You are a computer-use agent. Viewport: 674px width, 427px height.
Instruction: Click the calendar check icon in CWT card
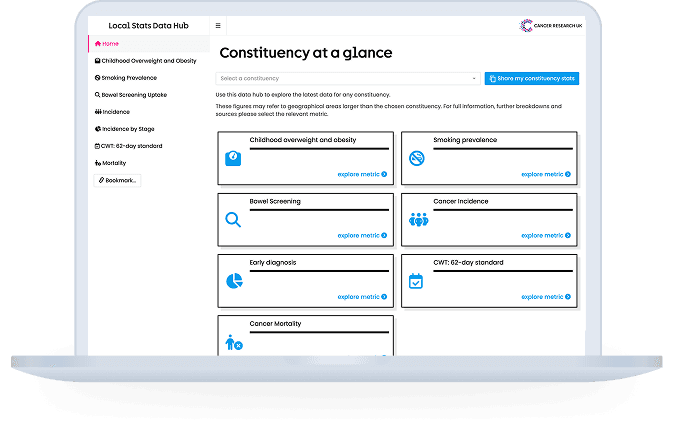click(416, 281)
